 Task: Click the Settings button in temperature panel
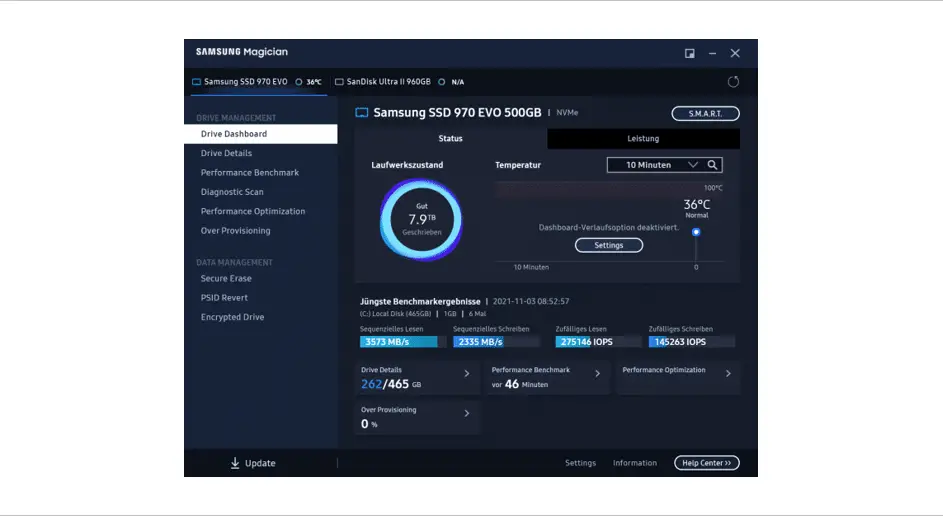tap(609, 245)
